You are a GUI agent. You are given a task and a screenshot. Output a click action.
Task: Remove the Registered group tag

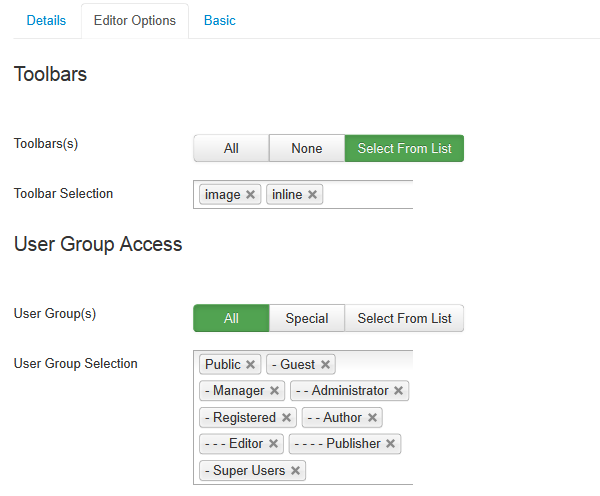[x=286, y=418]
